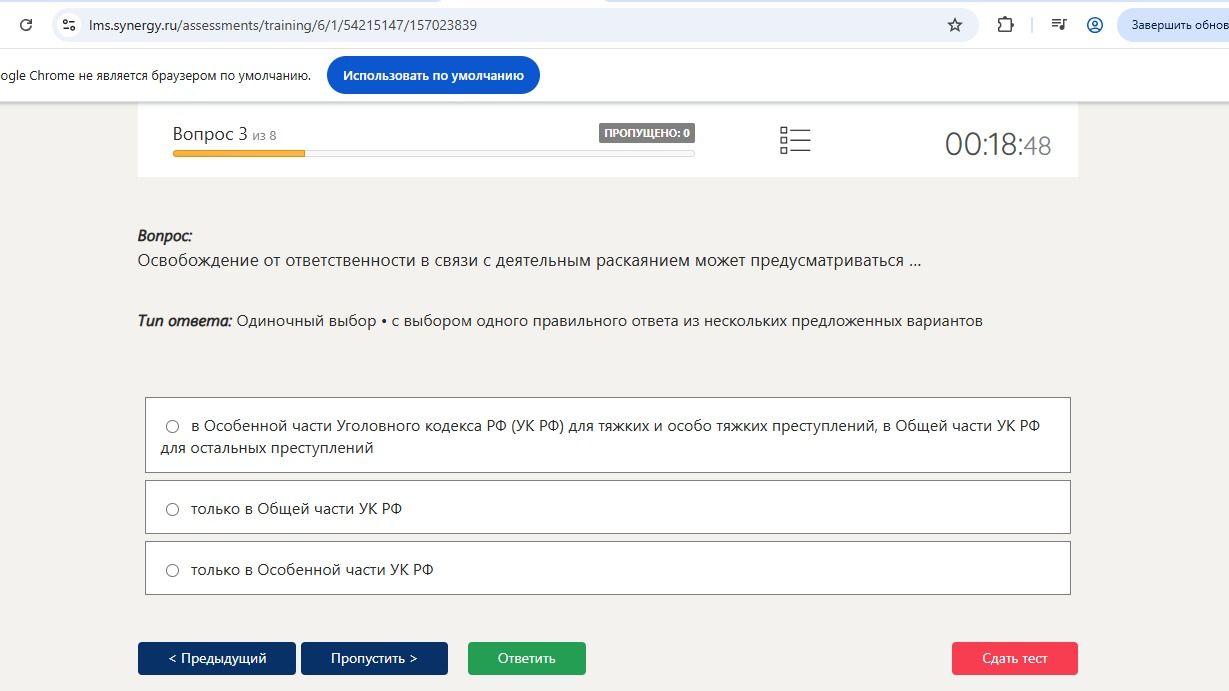Click the default browser notice text

point(155,75)
